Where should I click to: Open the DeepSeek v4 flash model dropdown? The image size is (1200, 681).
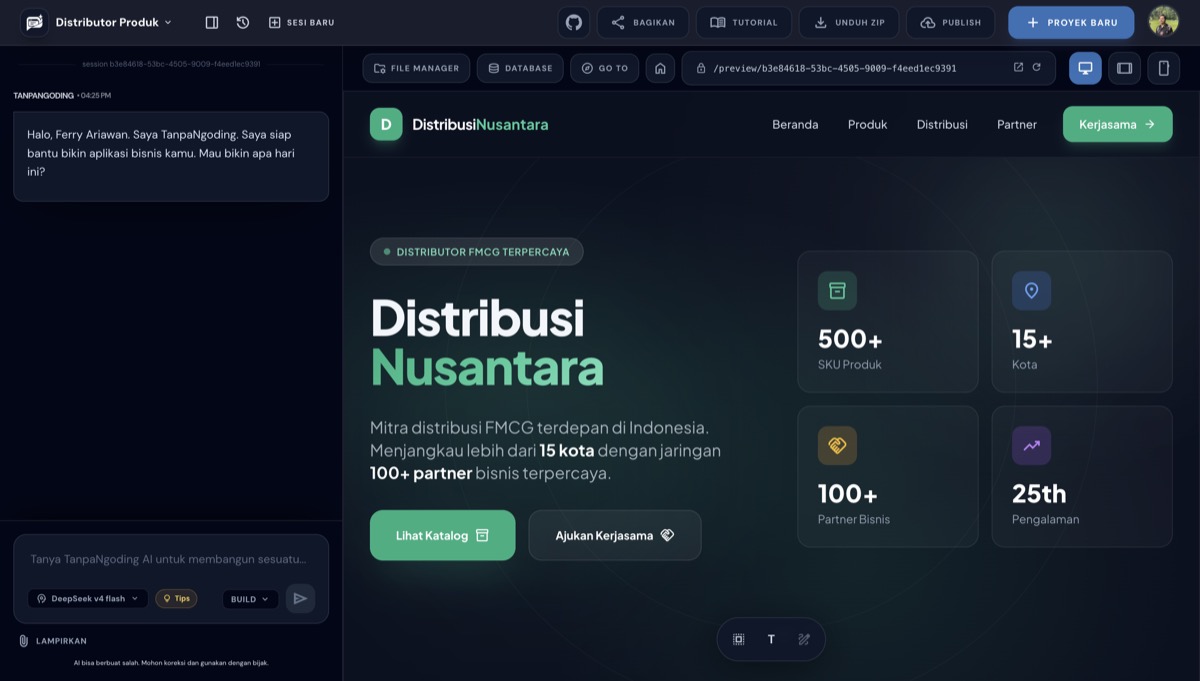click(88, 598)
